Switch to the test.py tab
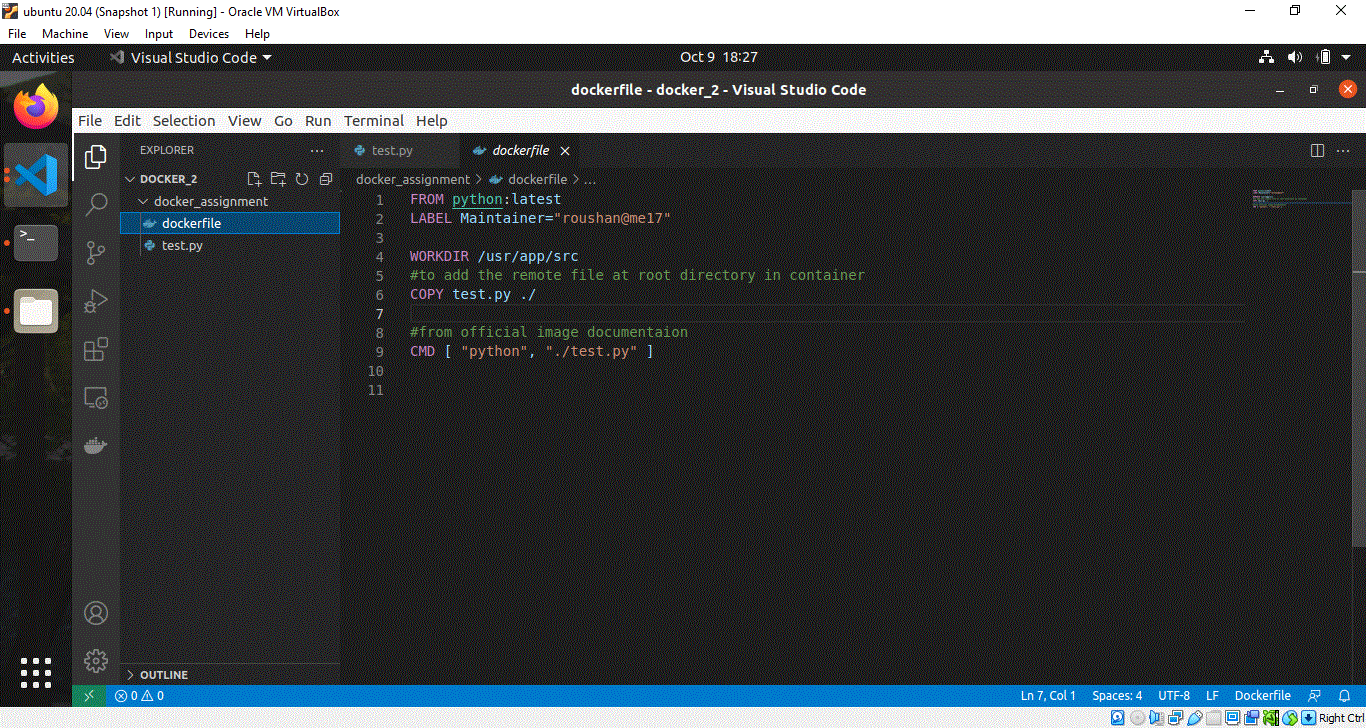1366x728 pixels. point(390,150)
